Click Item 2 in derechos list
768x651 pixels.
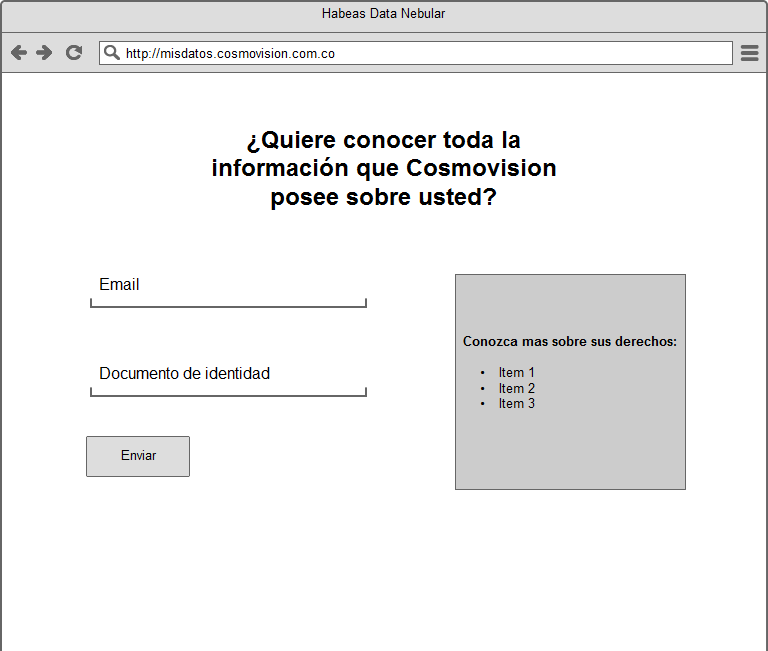(516, 388)
